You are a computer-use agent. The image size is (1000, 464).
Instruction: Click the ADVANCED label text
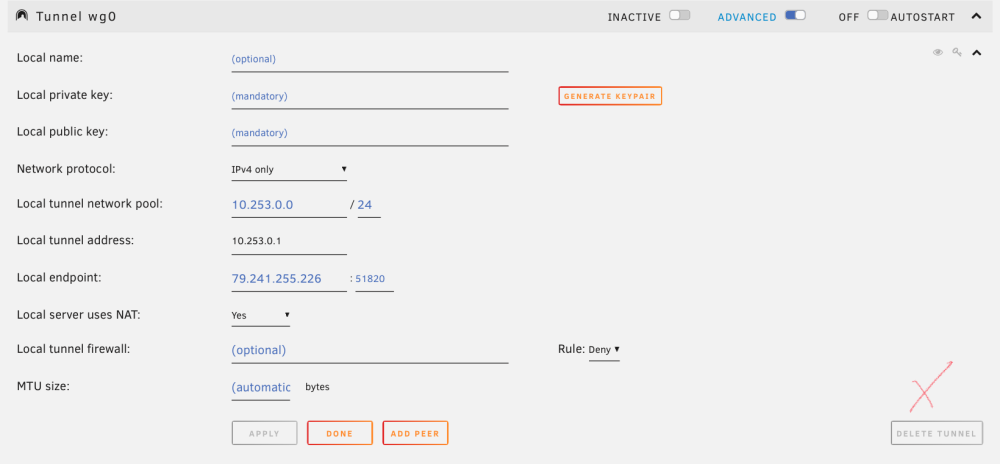[747, 17]
